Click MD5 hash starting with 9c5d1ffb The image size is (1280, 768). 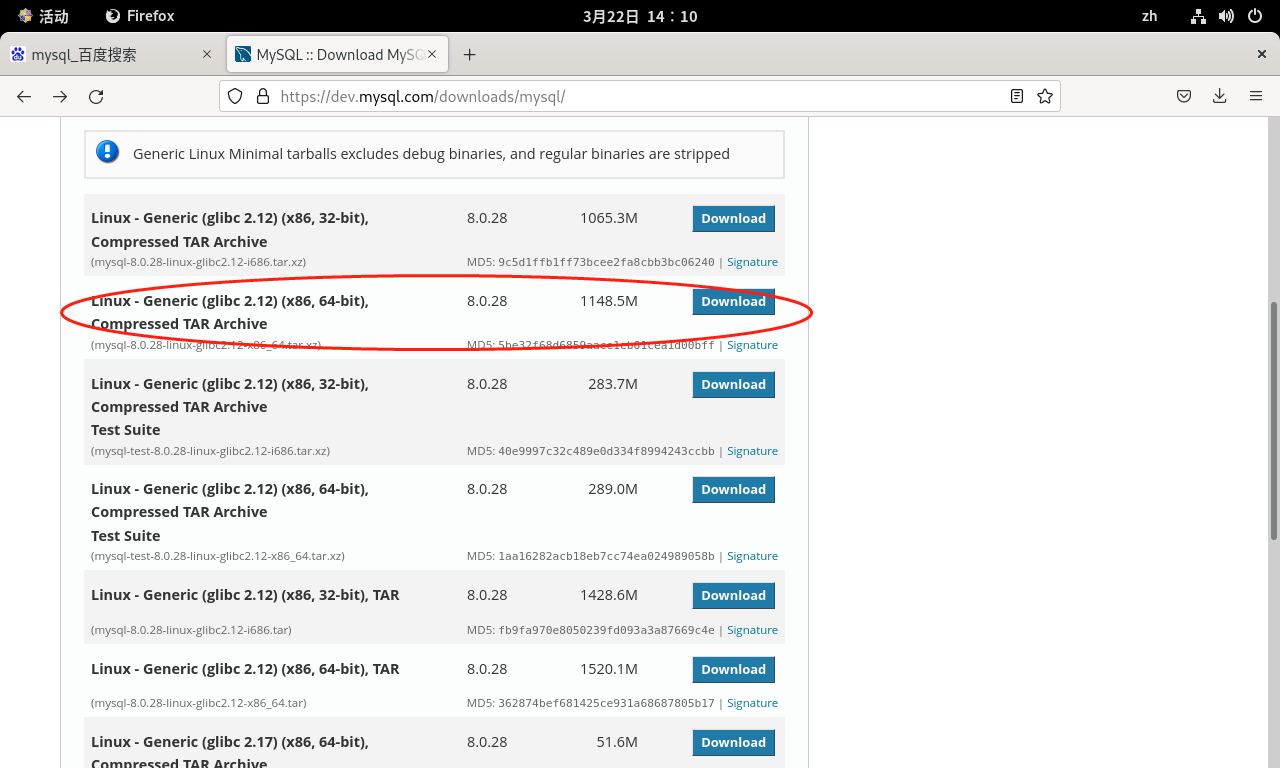(606, 262)
